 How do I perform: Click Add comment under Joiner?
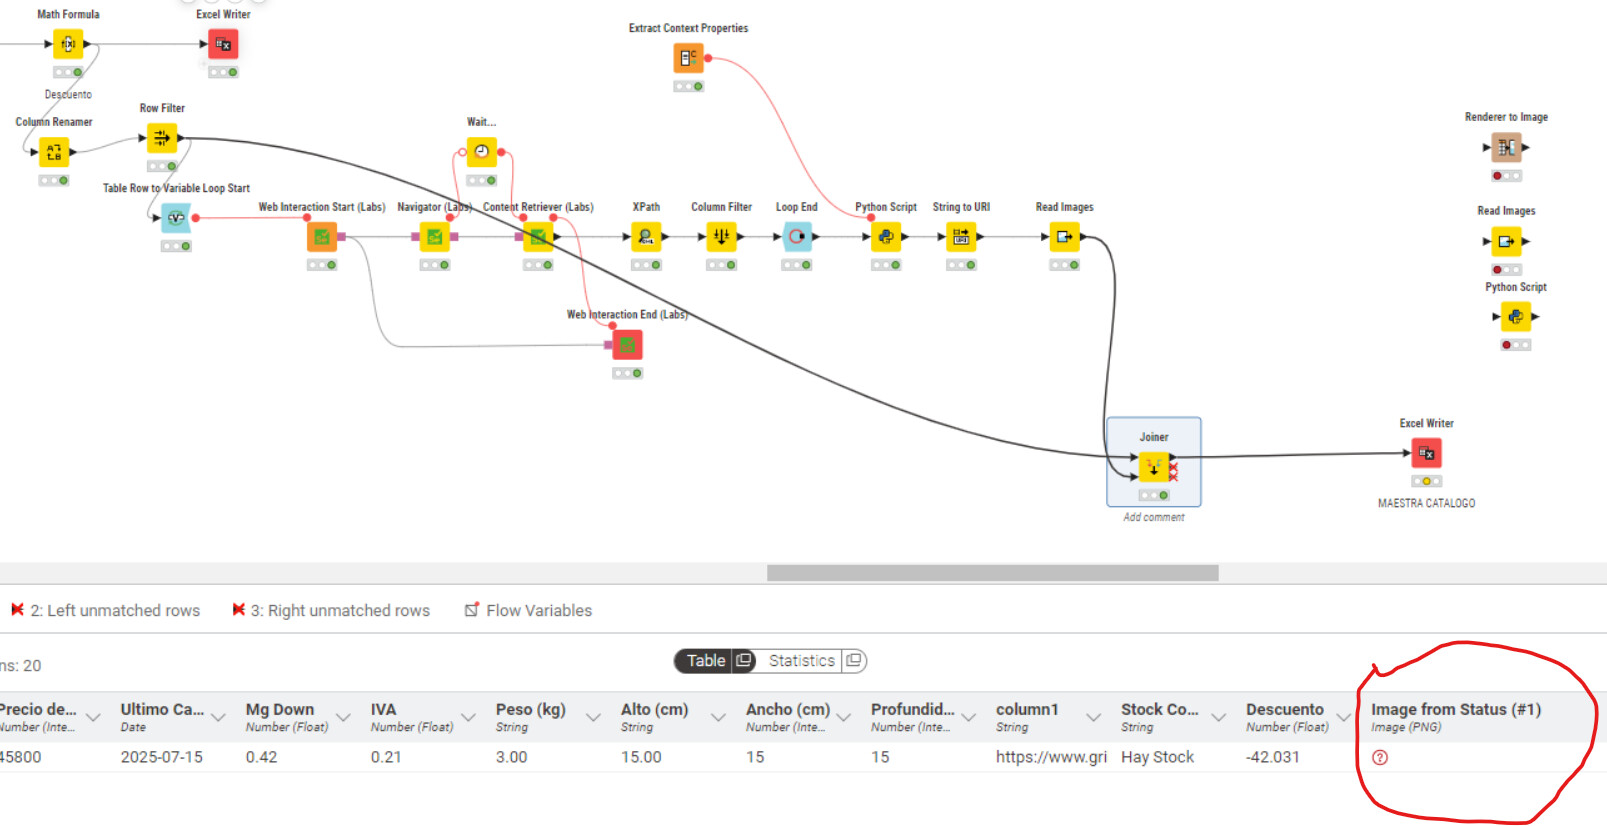1153,517
